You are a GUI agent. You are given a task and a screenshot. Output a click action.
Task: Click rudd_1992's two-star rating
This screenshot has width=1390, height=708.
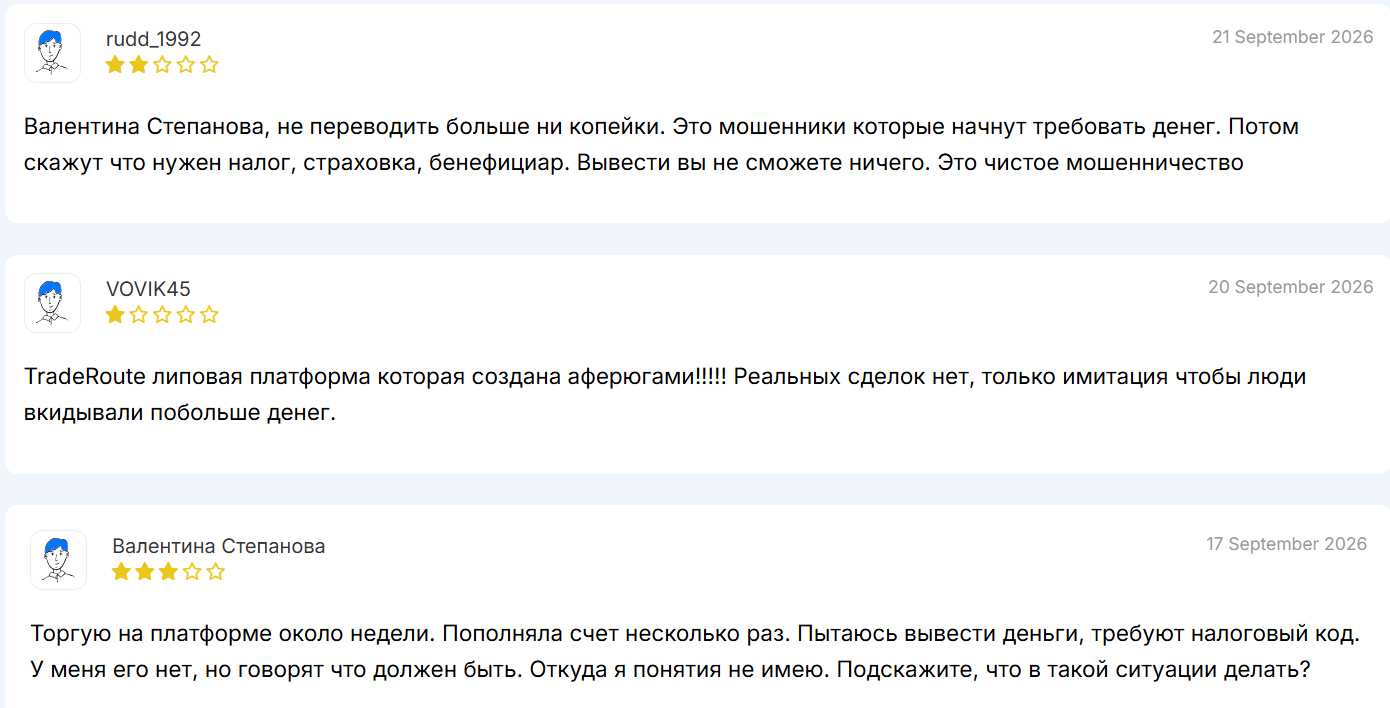(162, 65)
